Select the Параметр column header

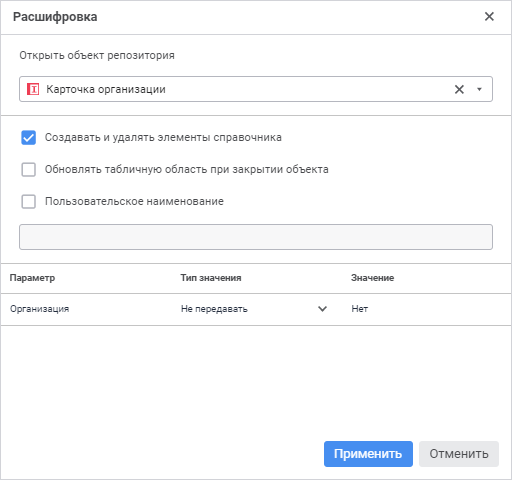(x=32, y=278)
